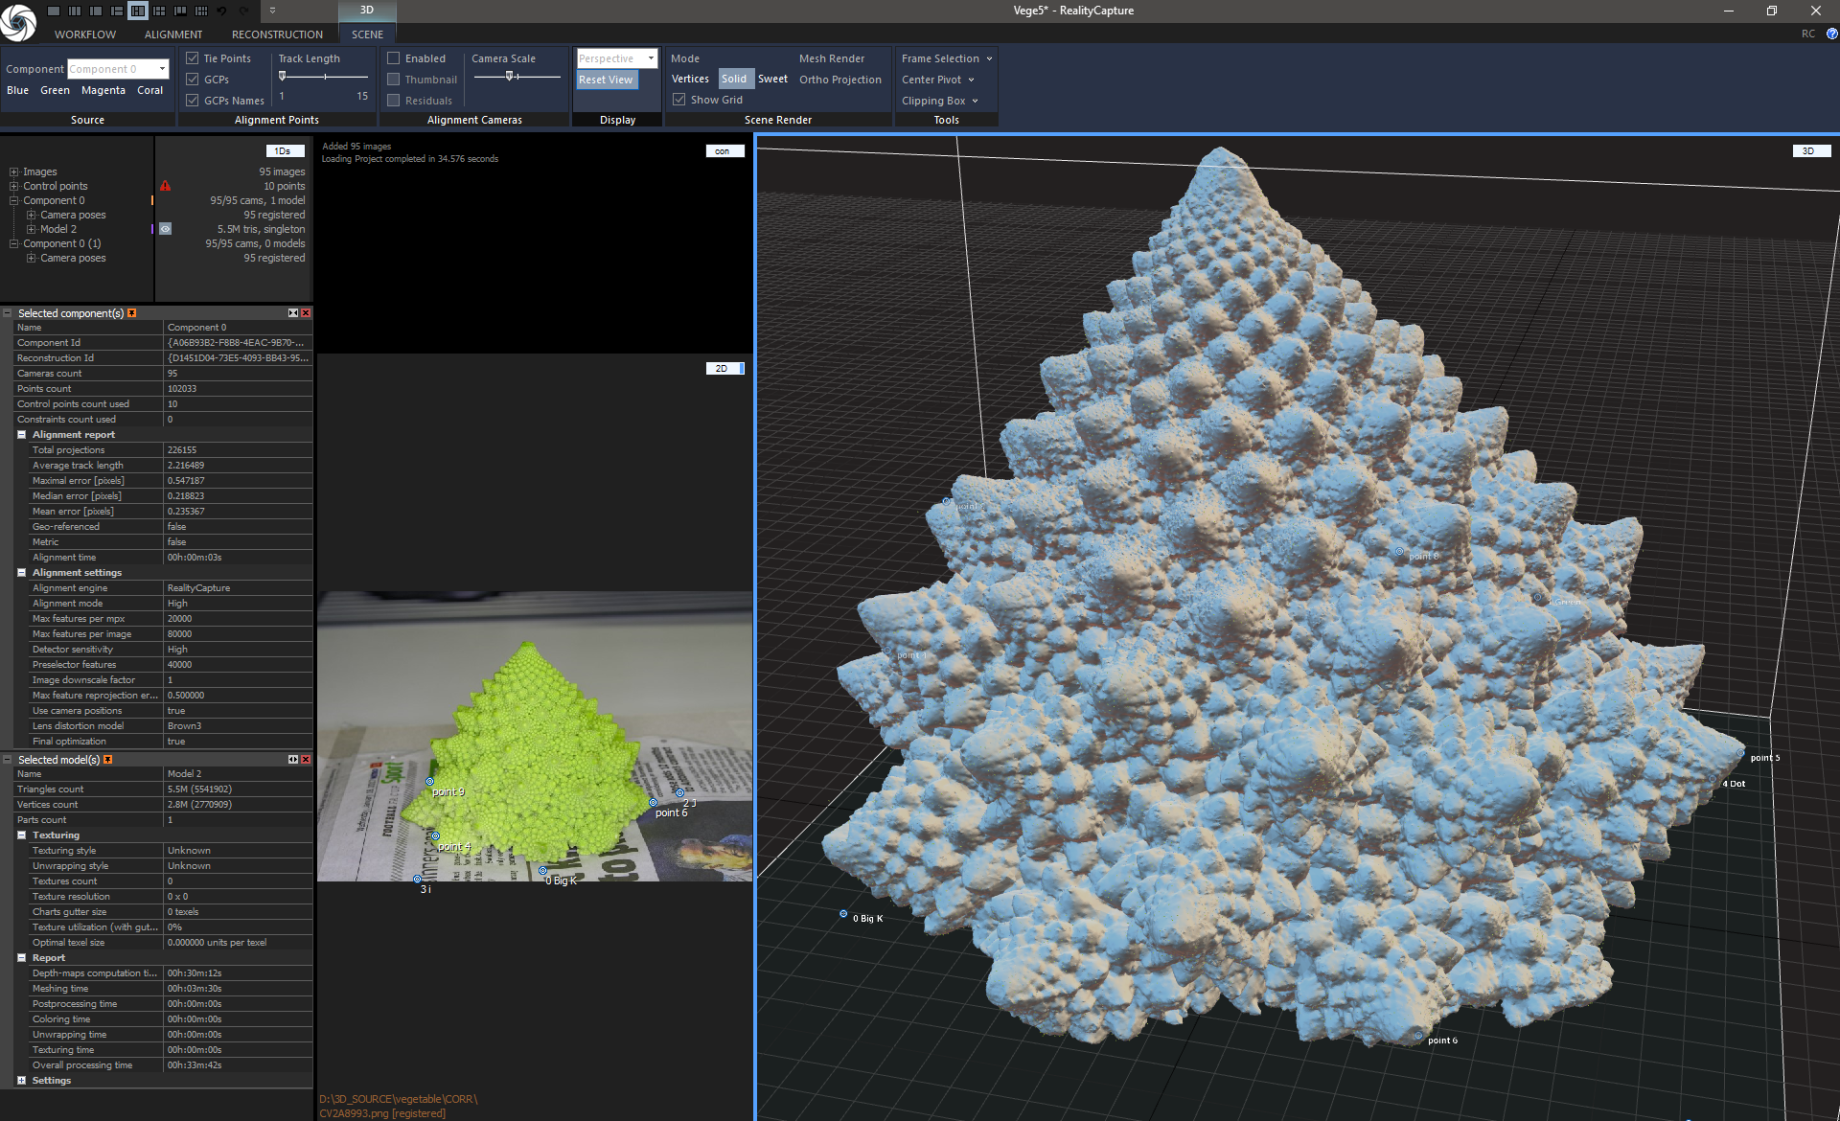Click the con view label in console pane
1840x1121 pixels.
point(724,151)
